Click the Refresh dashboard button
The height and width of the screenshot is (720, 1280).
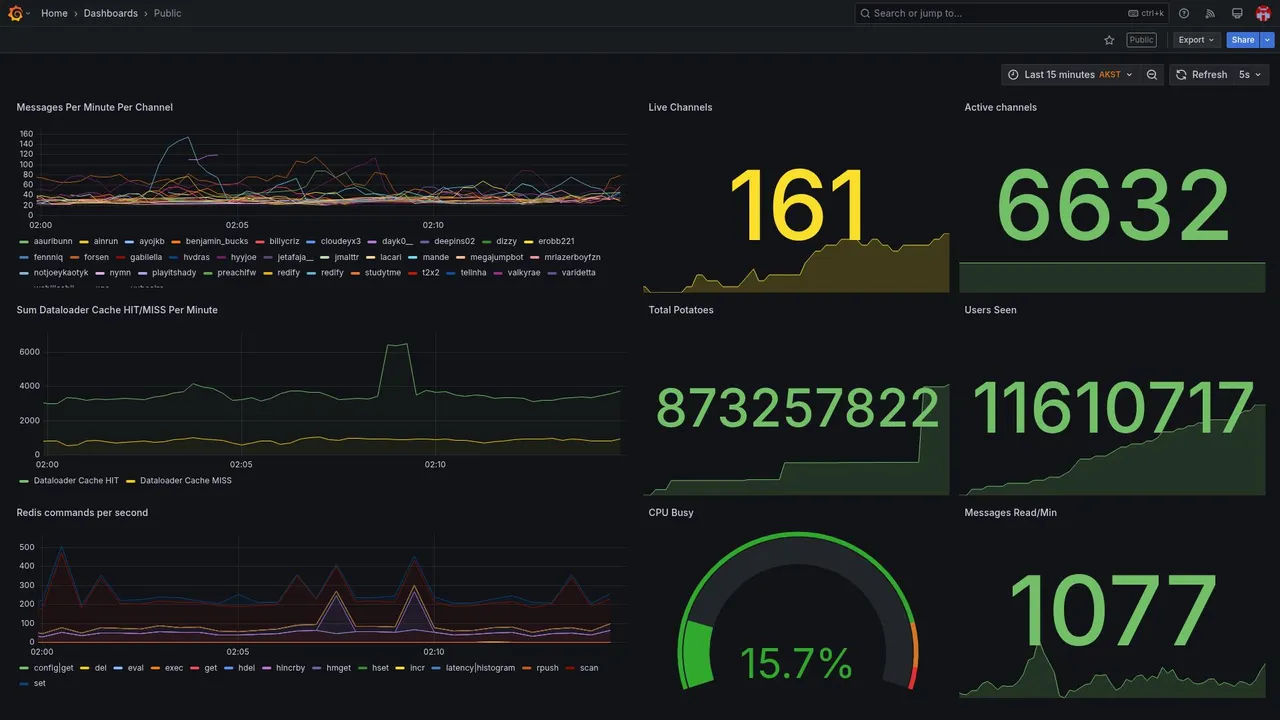pos(1200,74)
